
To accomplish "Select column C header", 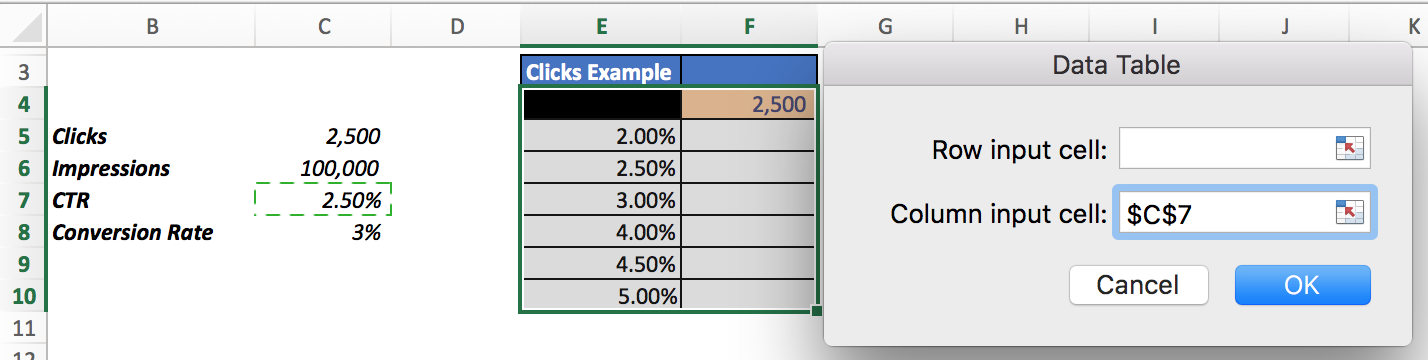I will tap(324, 28).
